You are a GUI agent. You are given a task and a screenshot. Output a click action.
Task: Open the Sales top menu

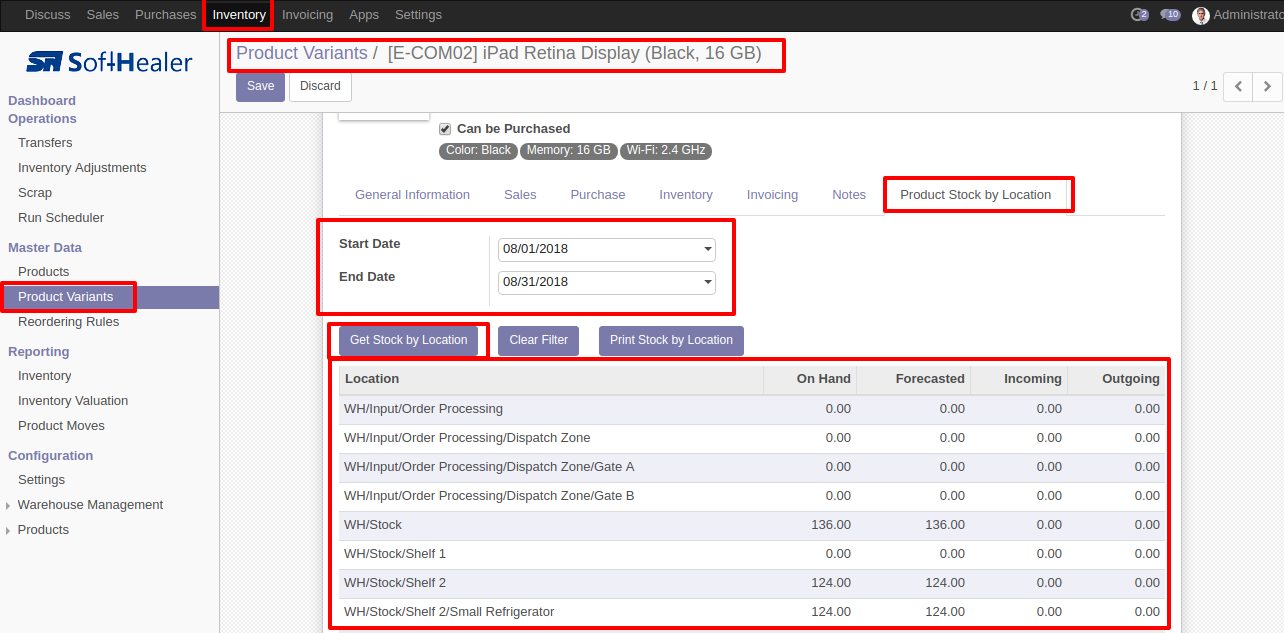[x=103, y=15]
